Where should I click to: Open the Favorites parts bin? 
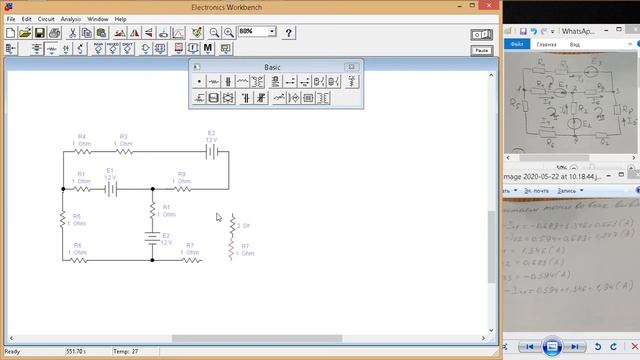coord(11,49)
